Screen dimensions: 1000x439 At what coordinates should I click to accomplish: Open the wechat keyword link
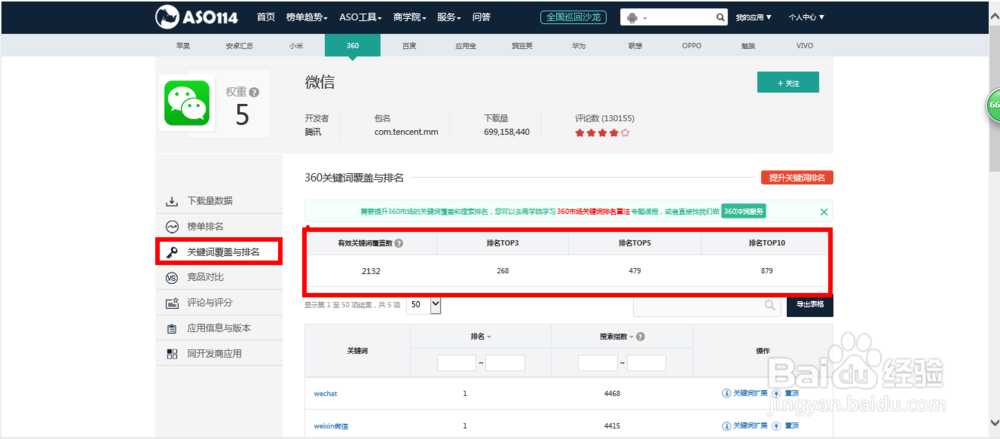tap(325, 394)
